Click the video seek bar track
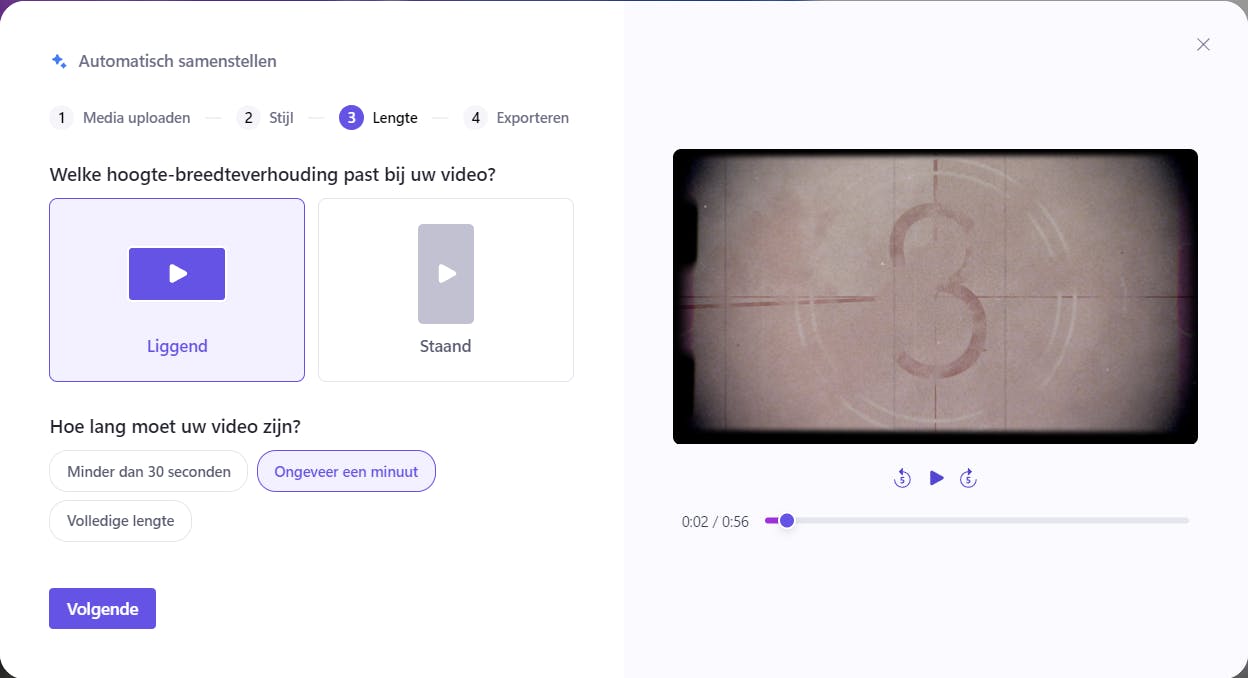This screenshot has height=678, width=1248. (977, 520)
